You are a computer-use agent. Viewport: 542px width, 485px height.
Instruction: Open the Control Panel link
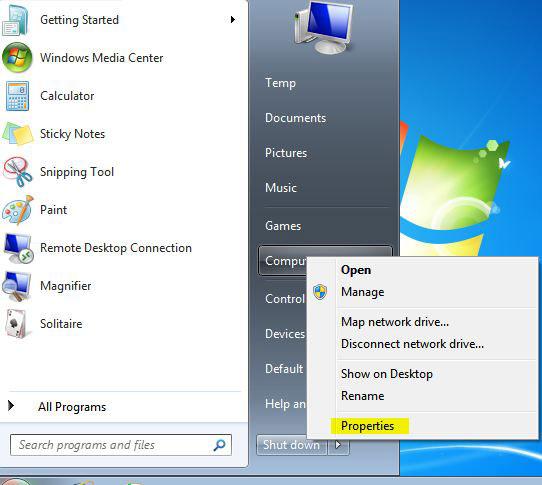285,299
